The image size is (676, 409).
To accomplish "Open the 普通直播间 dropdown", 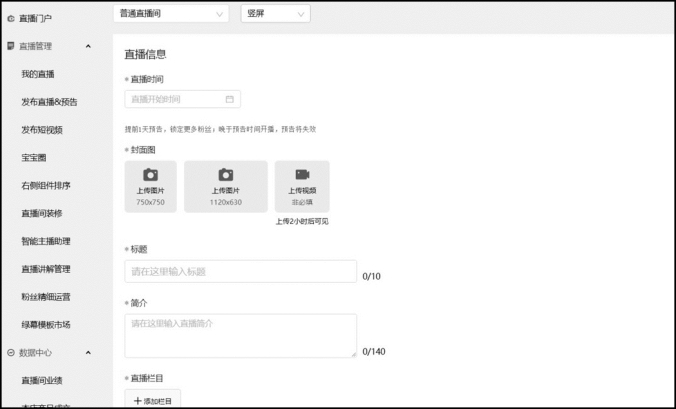I will point(171,13).
